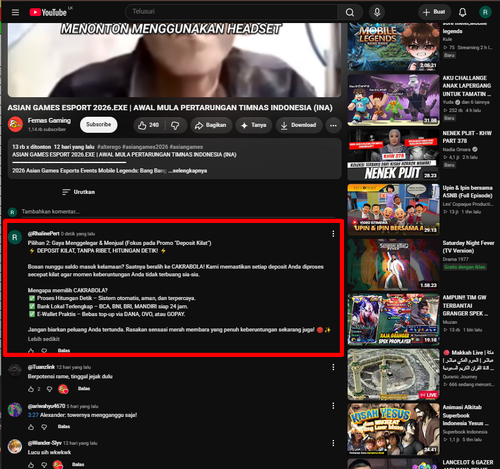This screenshot has width=500, height=469.
Task: Open options menu on @ariwahyu4670 comment
Action: point(333,406)
